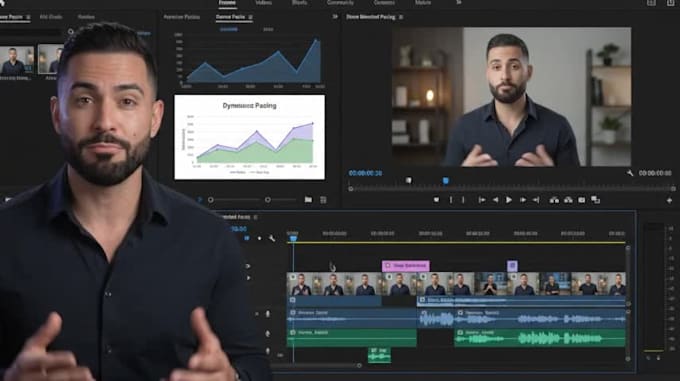Select the first clip thumbnail in project panel
The height and width of the screenshot is (381, 680).
click(16, 60)
